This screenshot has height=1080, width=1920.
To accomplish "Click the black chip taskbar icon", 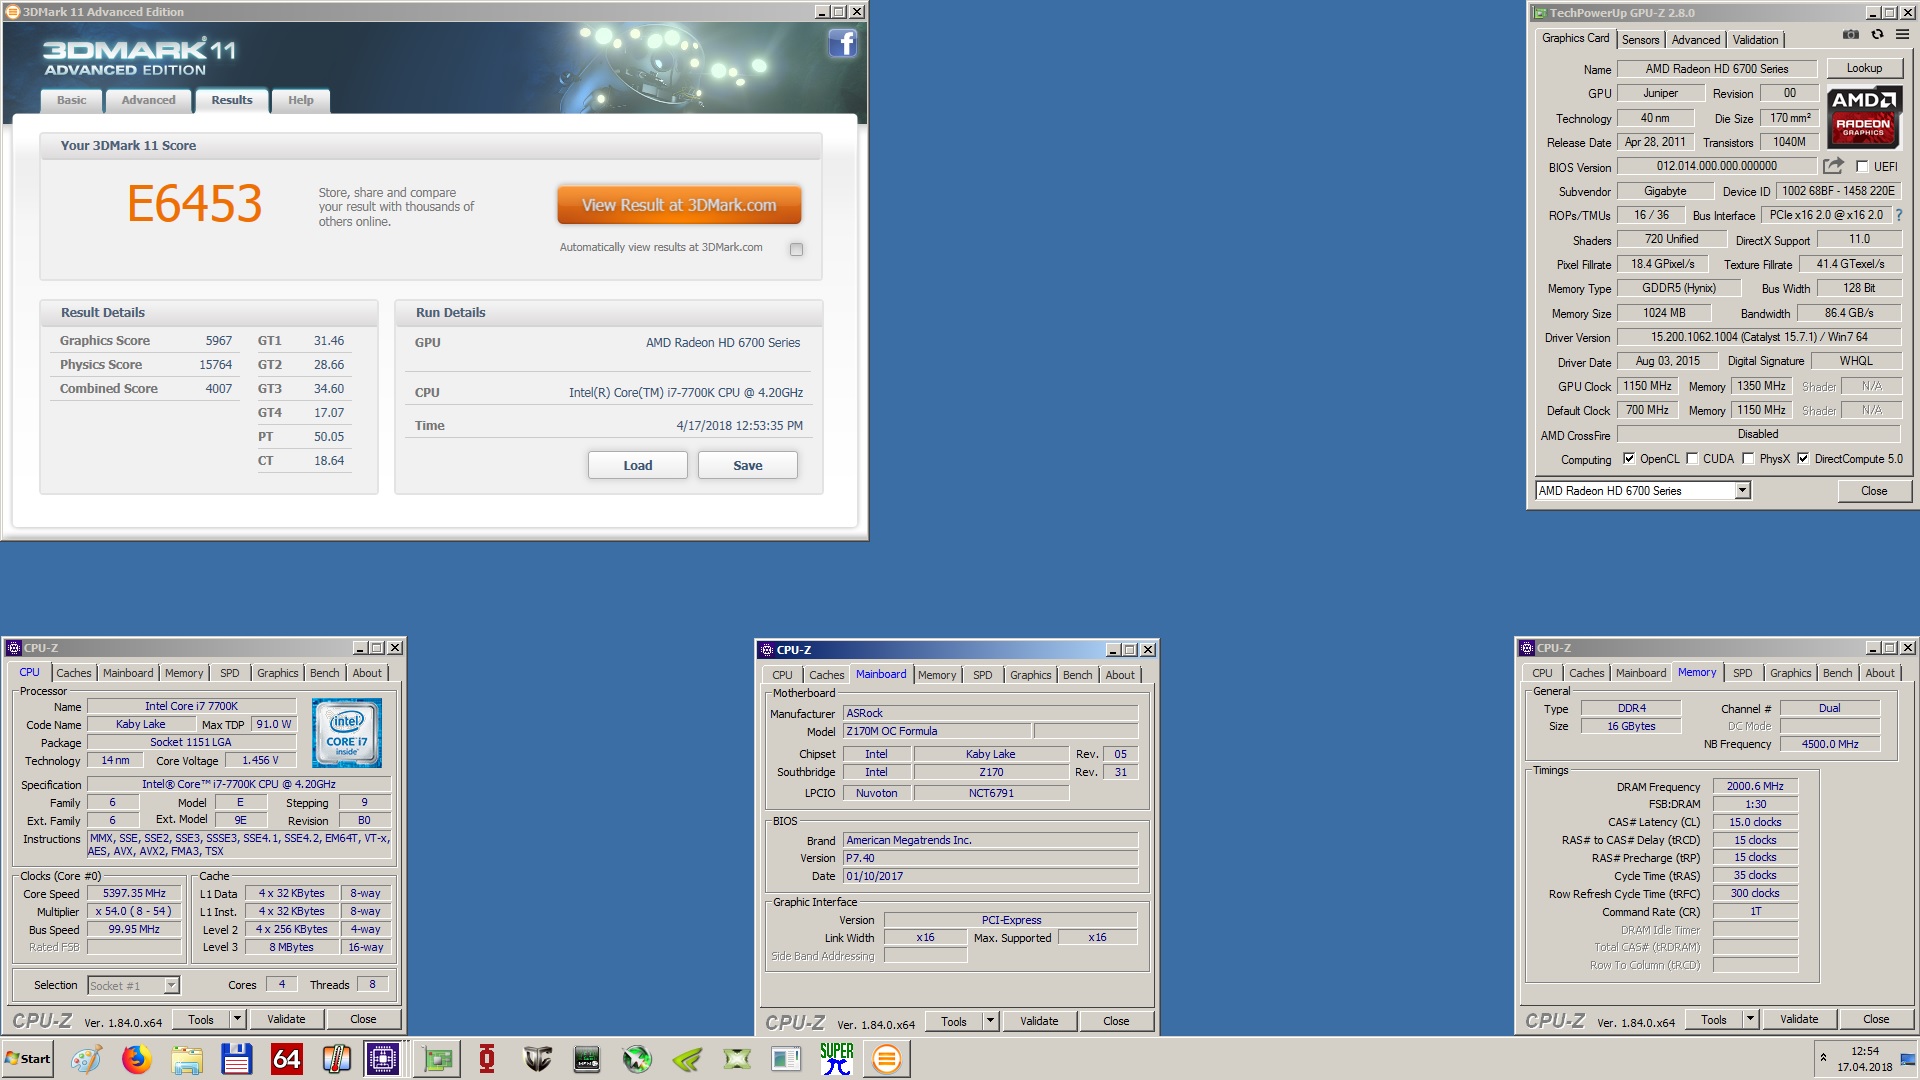I will click(587, 1059).
